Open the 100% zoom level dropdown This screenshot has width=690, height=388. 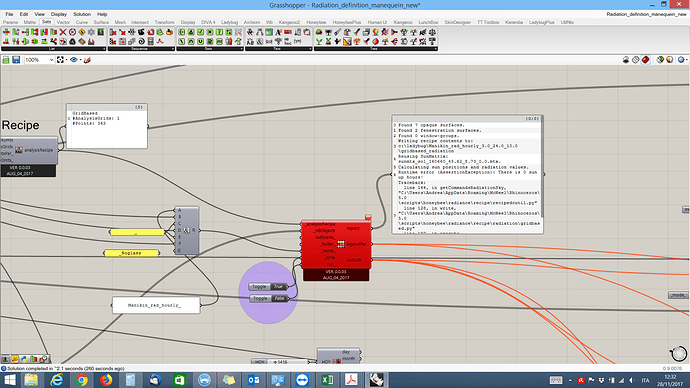click(51, 60)
